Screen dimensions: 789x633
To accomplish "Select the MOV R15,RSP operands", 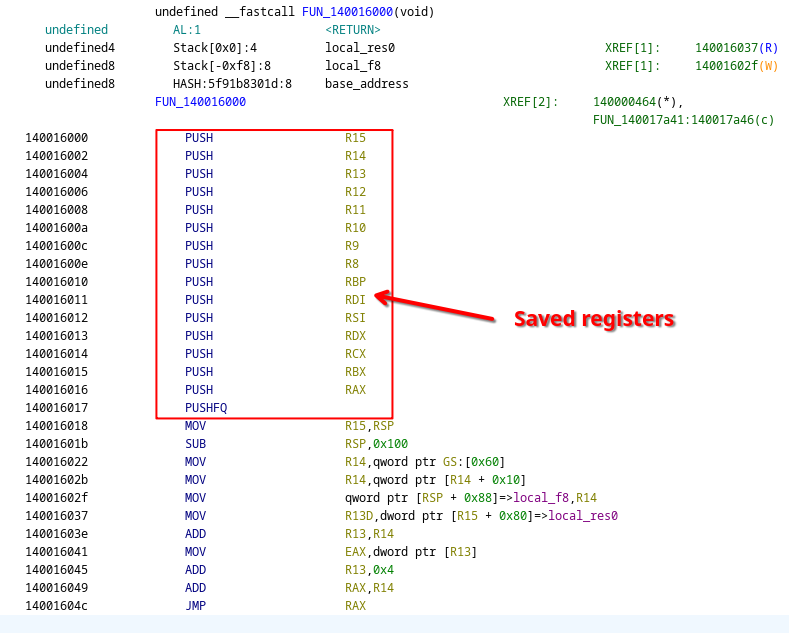I will pos(369,426).
